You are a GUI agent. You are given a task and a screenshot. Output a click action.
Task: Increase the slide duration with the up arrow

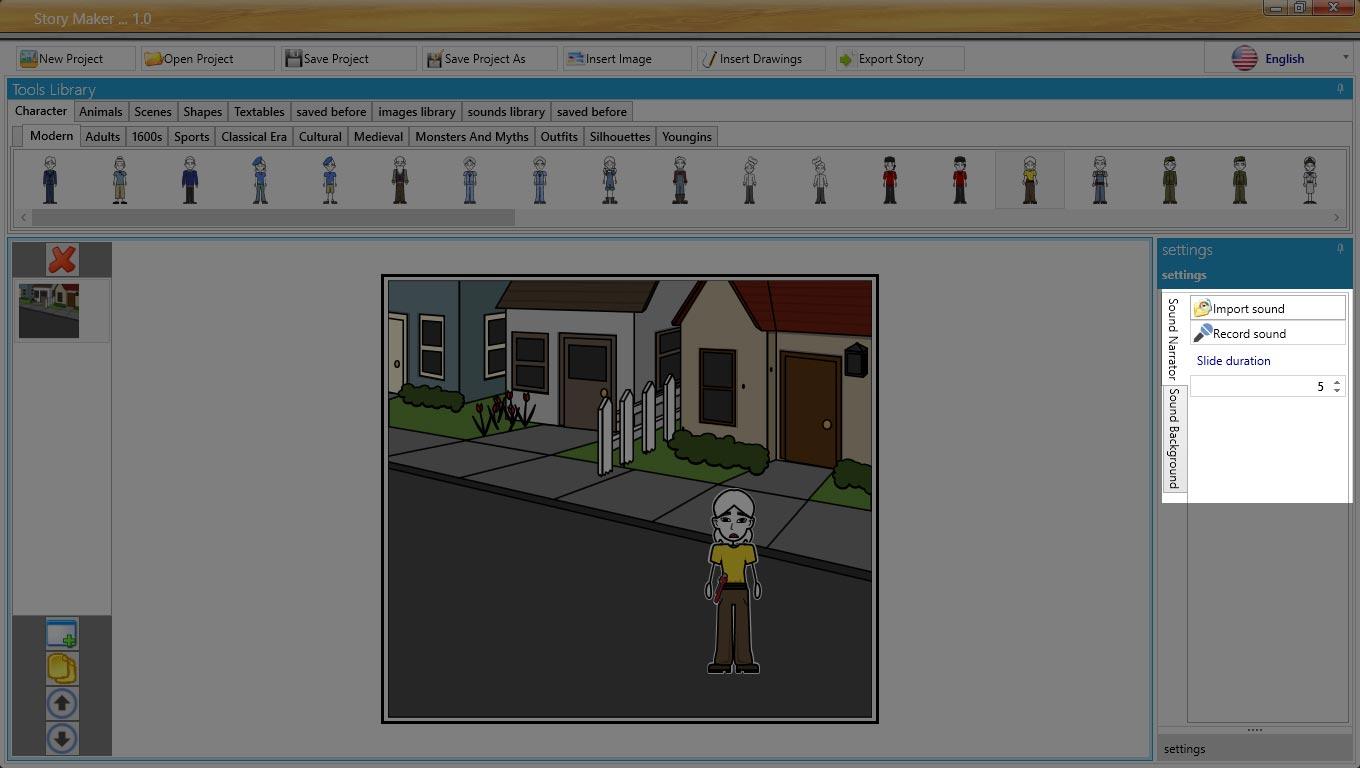[1337, 382]
